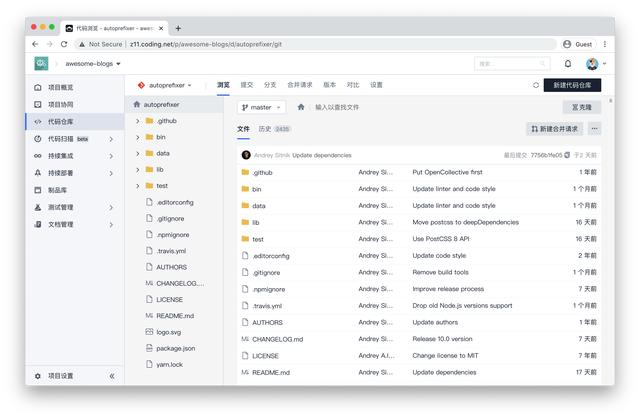The height and width of the screenshot is (419, 640).
Task: Open 项目设置 at sidebar bottom
Action: tap(60, 376)
